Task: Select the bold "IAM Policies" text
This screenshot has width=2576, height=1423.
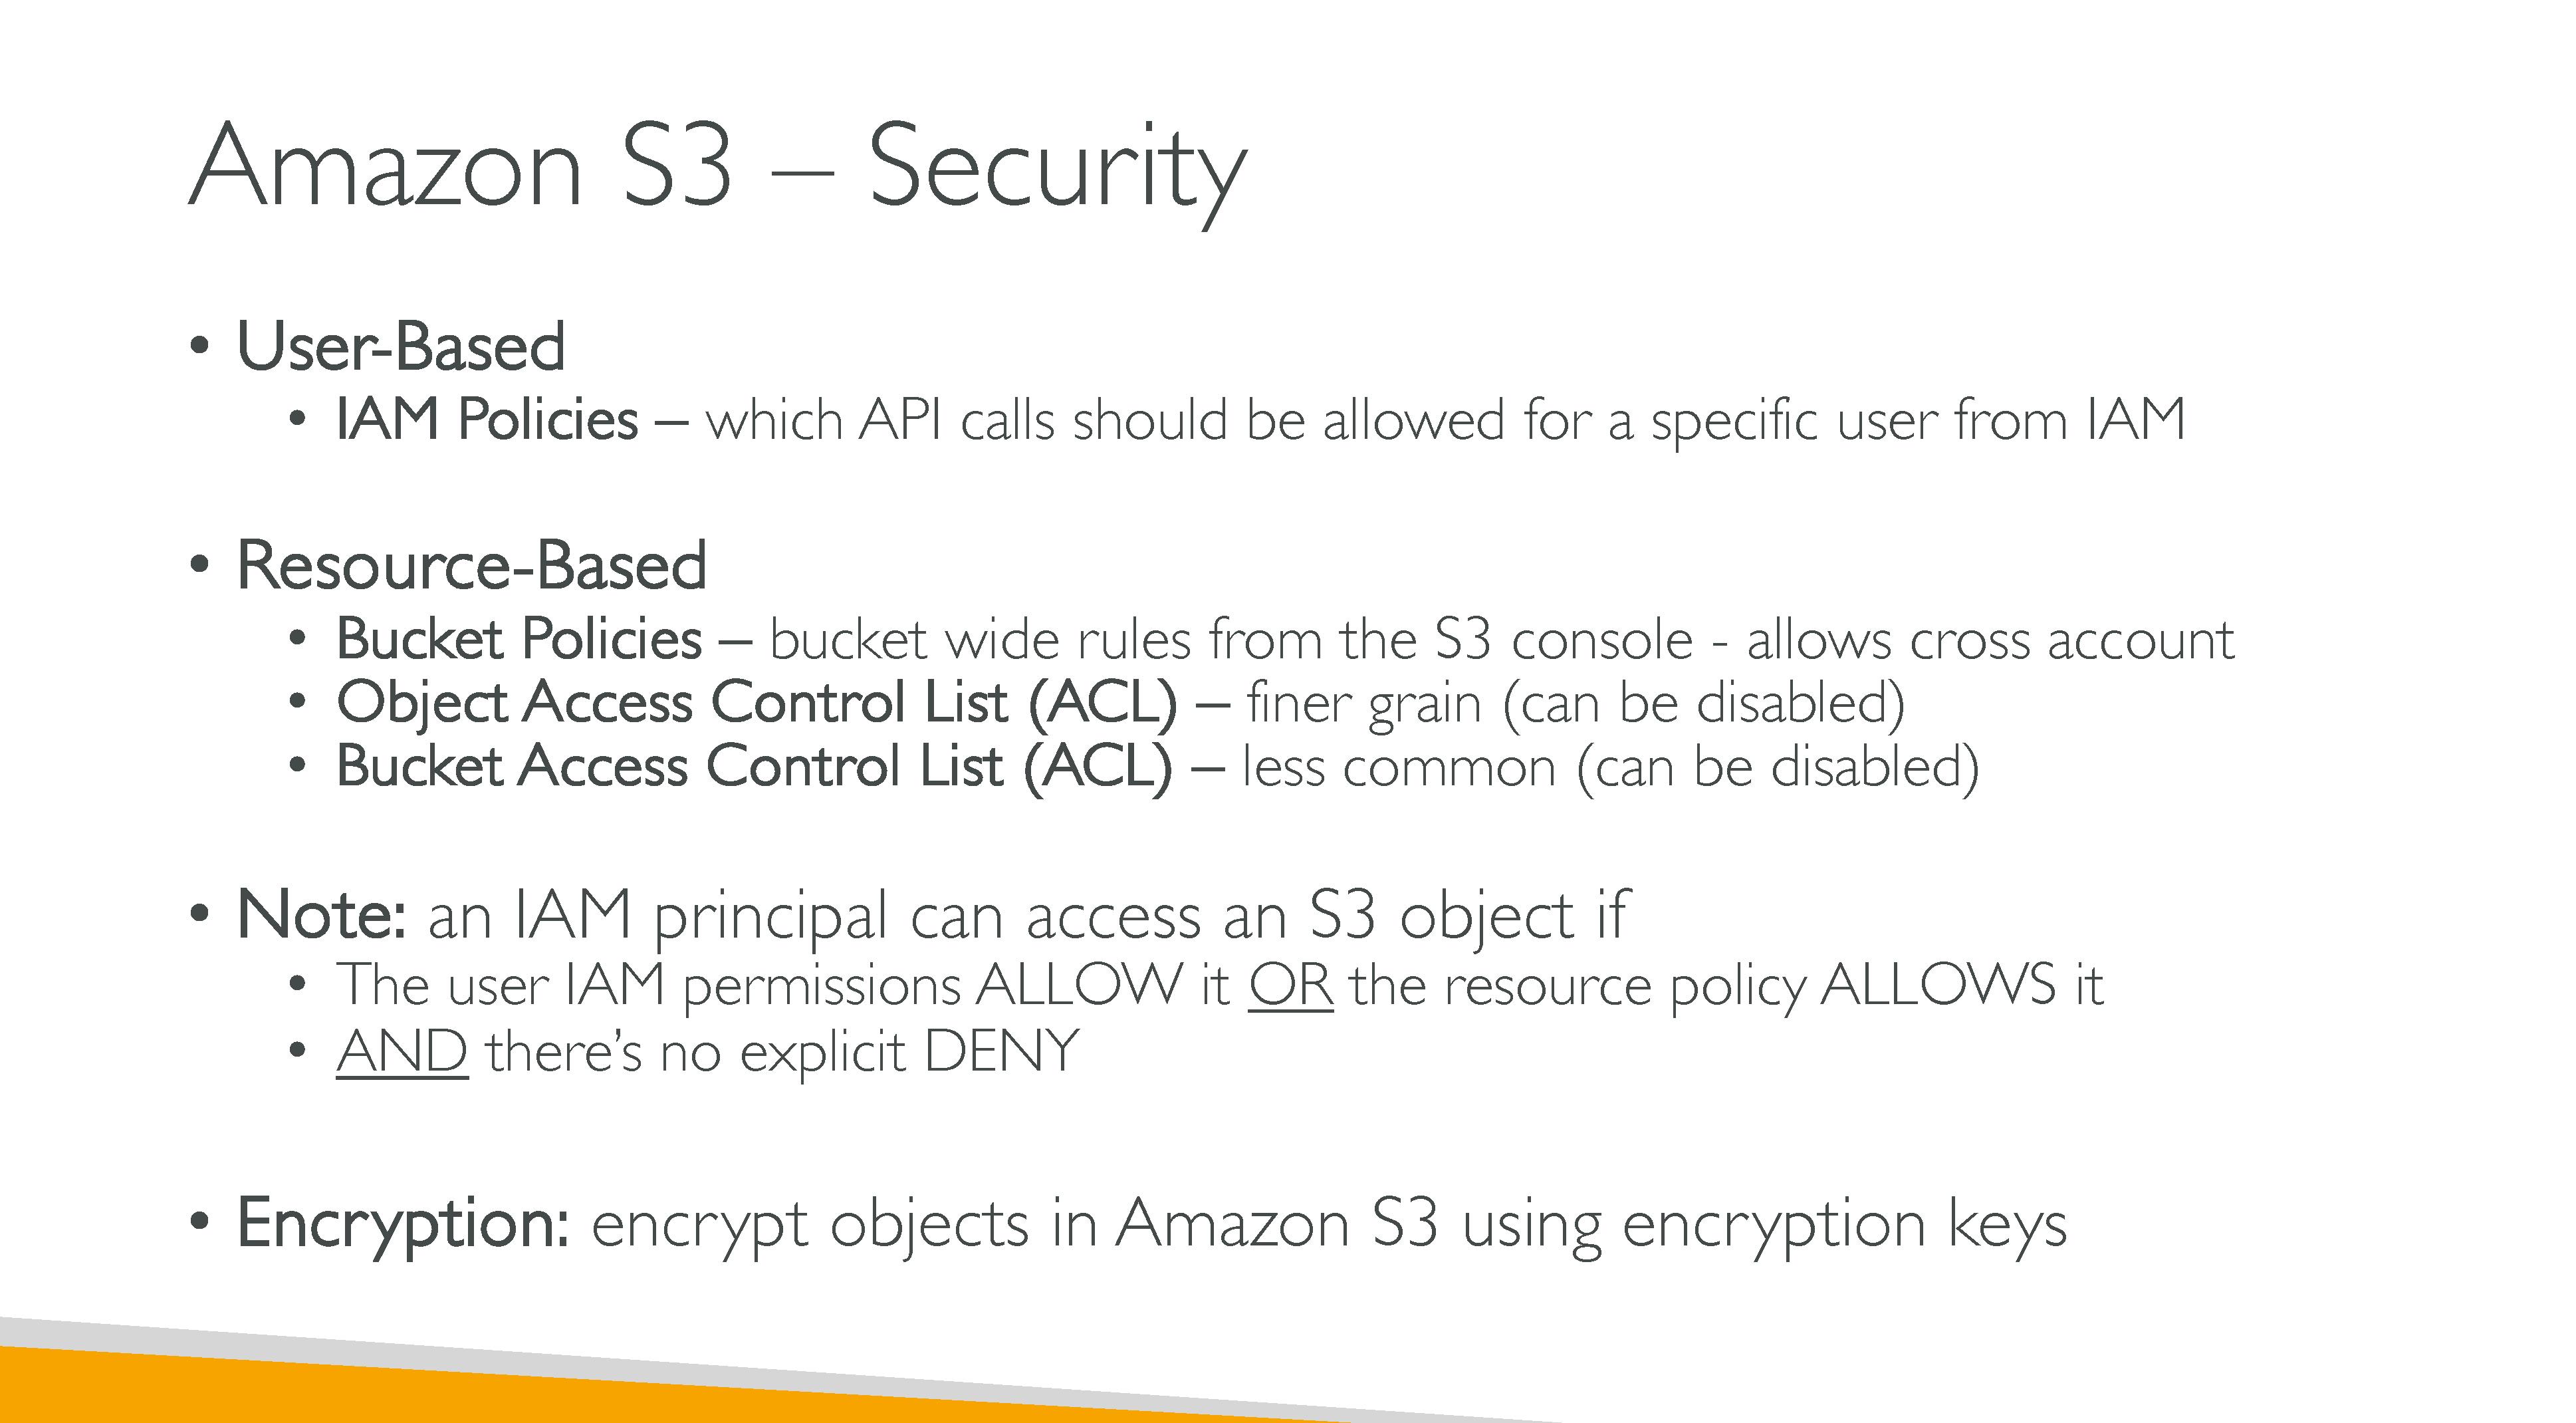Action: (487, 419)
